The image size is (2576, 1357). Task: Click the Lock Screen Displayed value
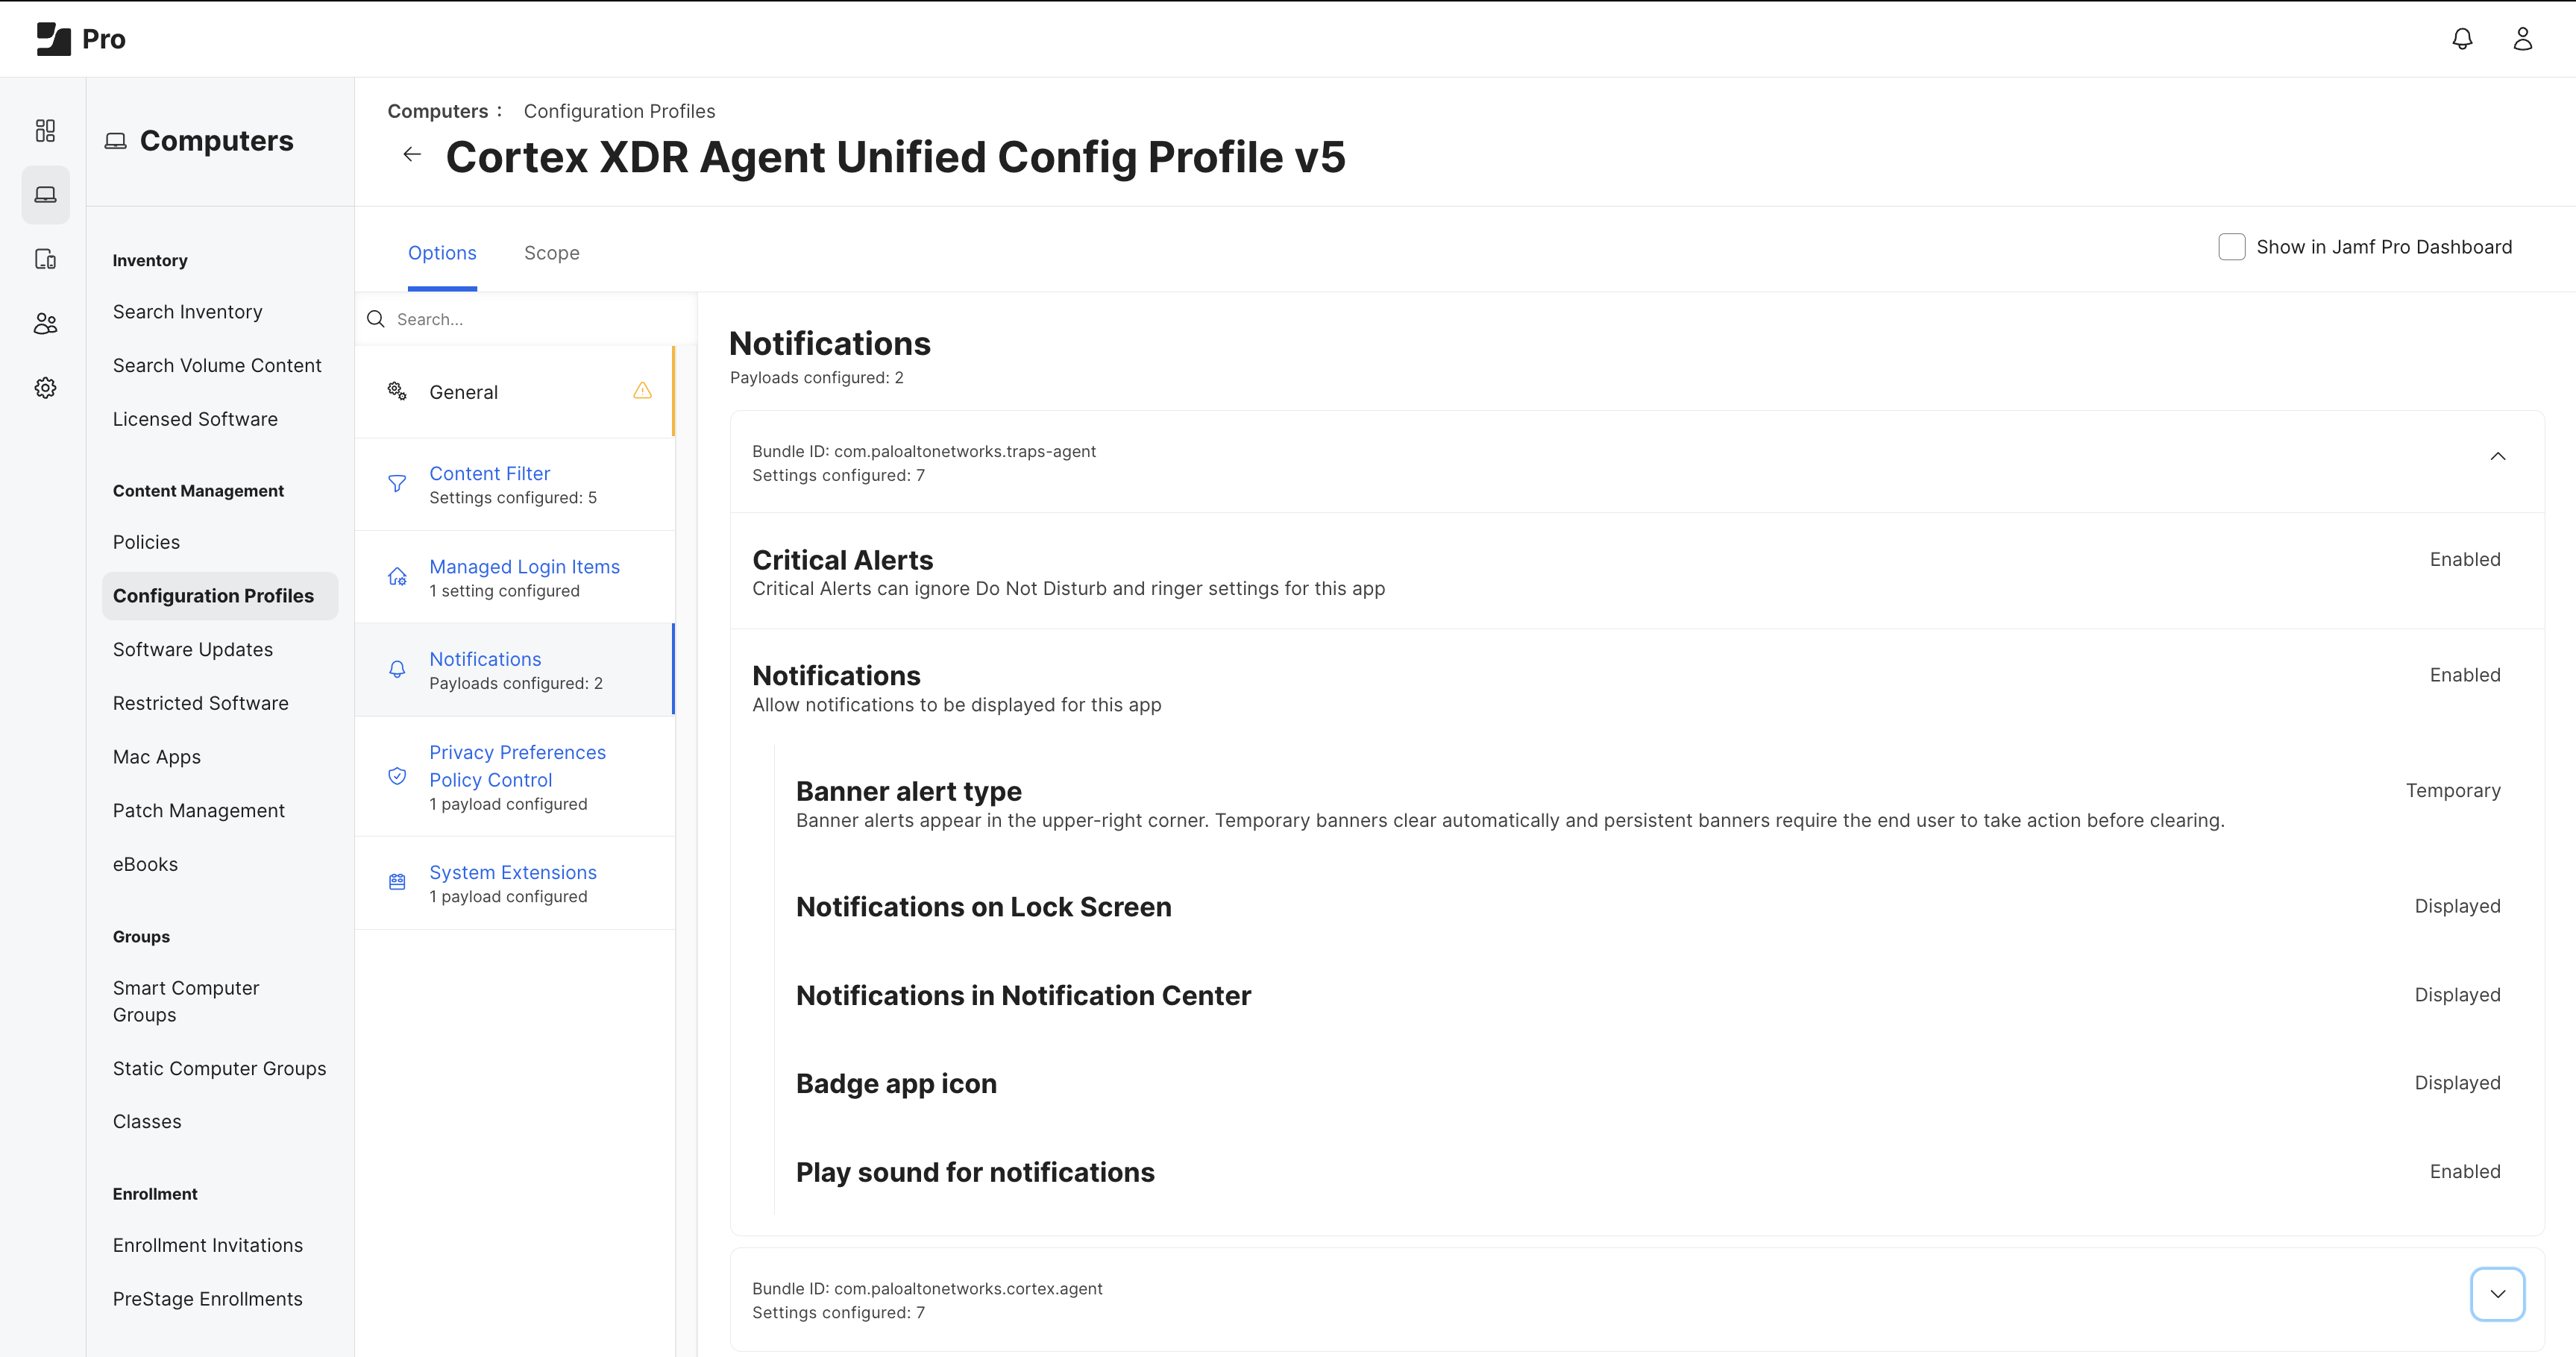(x=2457, y=907)
